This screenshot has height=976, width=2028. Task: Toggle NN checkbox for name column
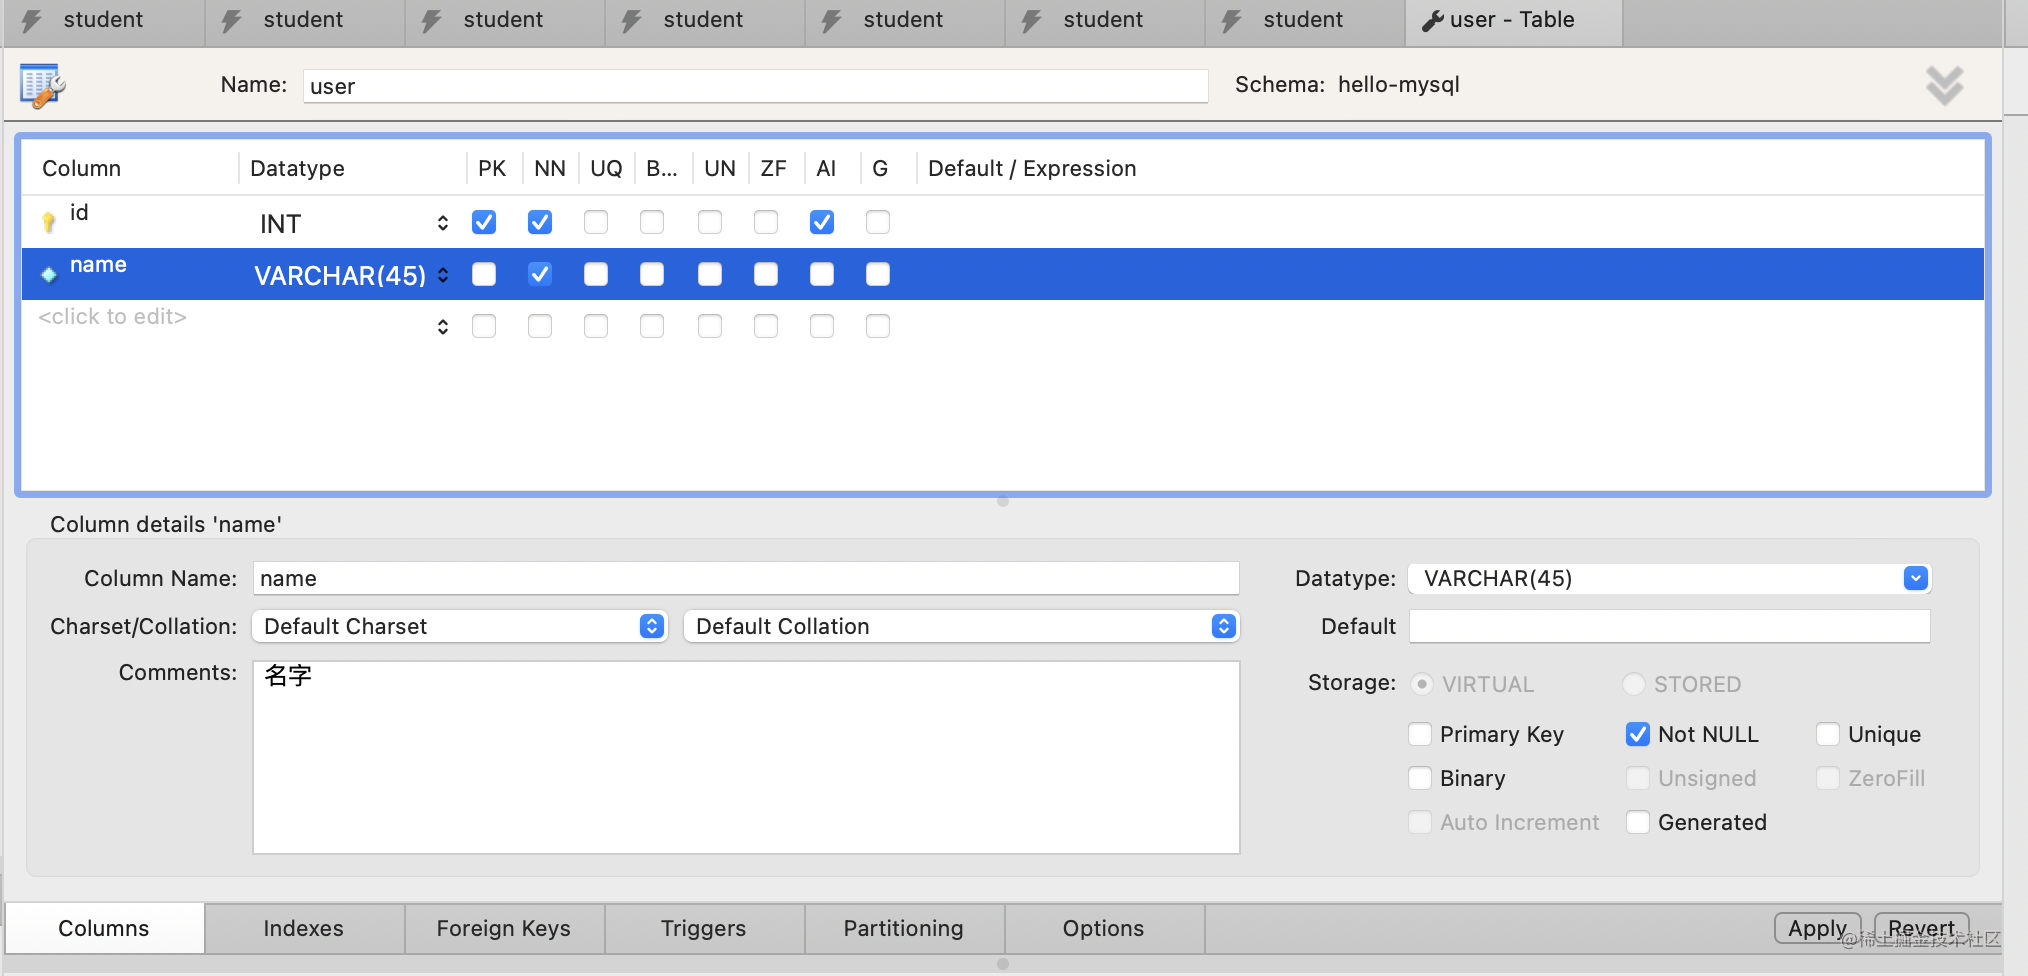[x=540, y=274]
